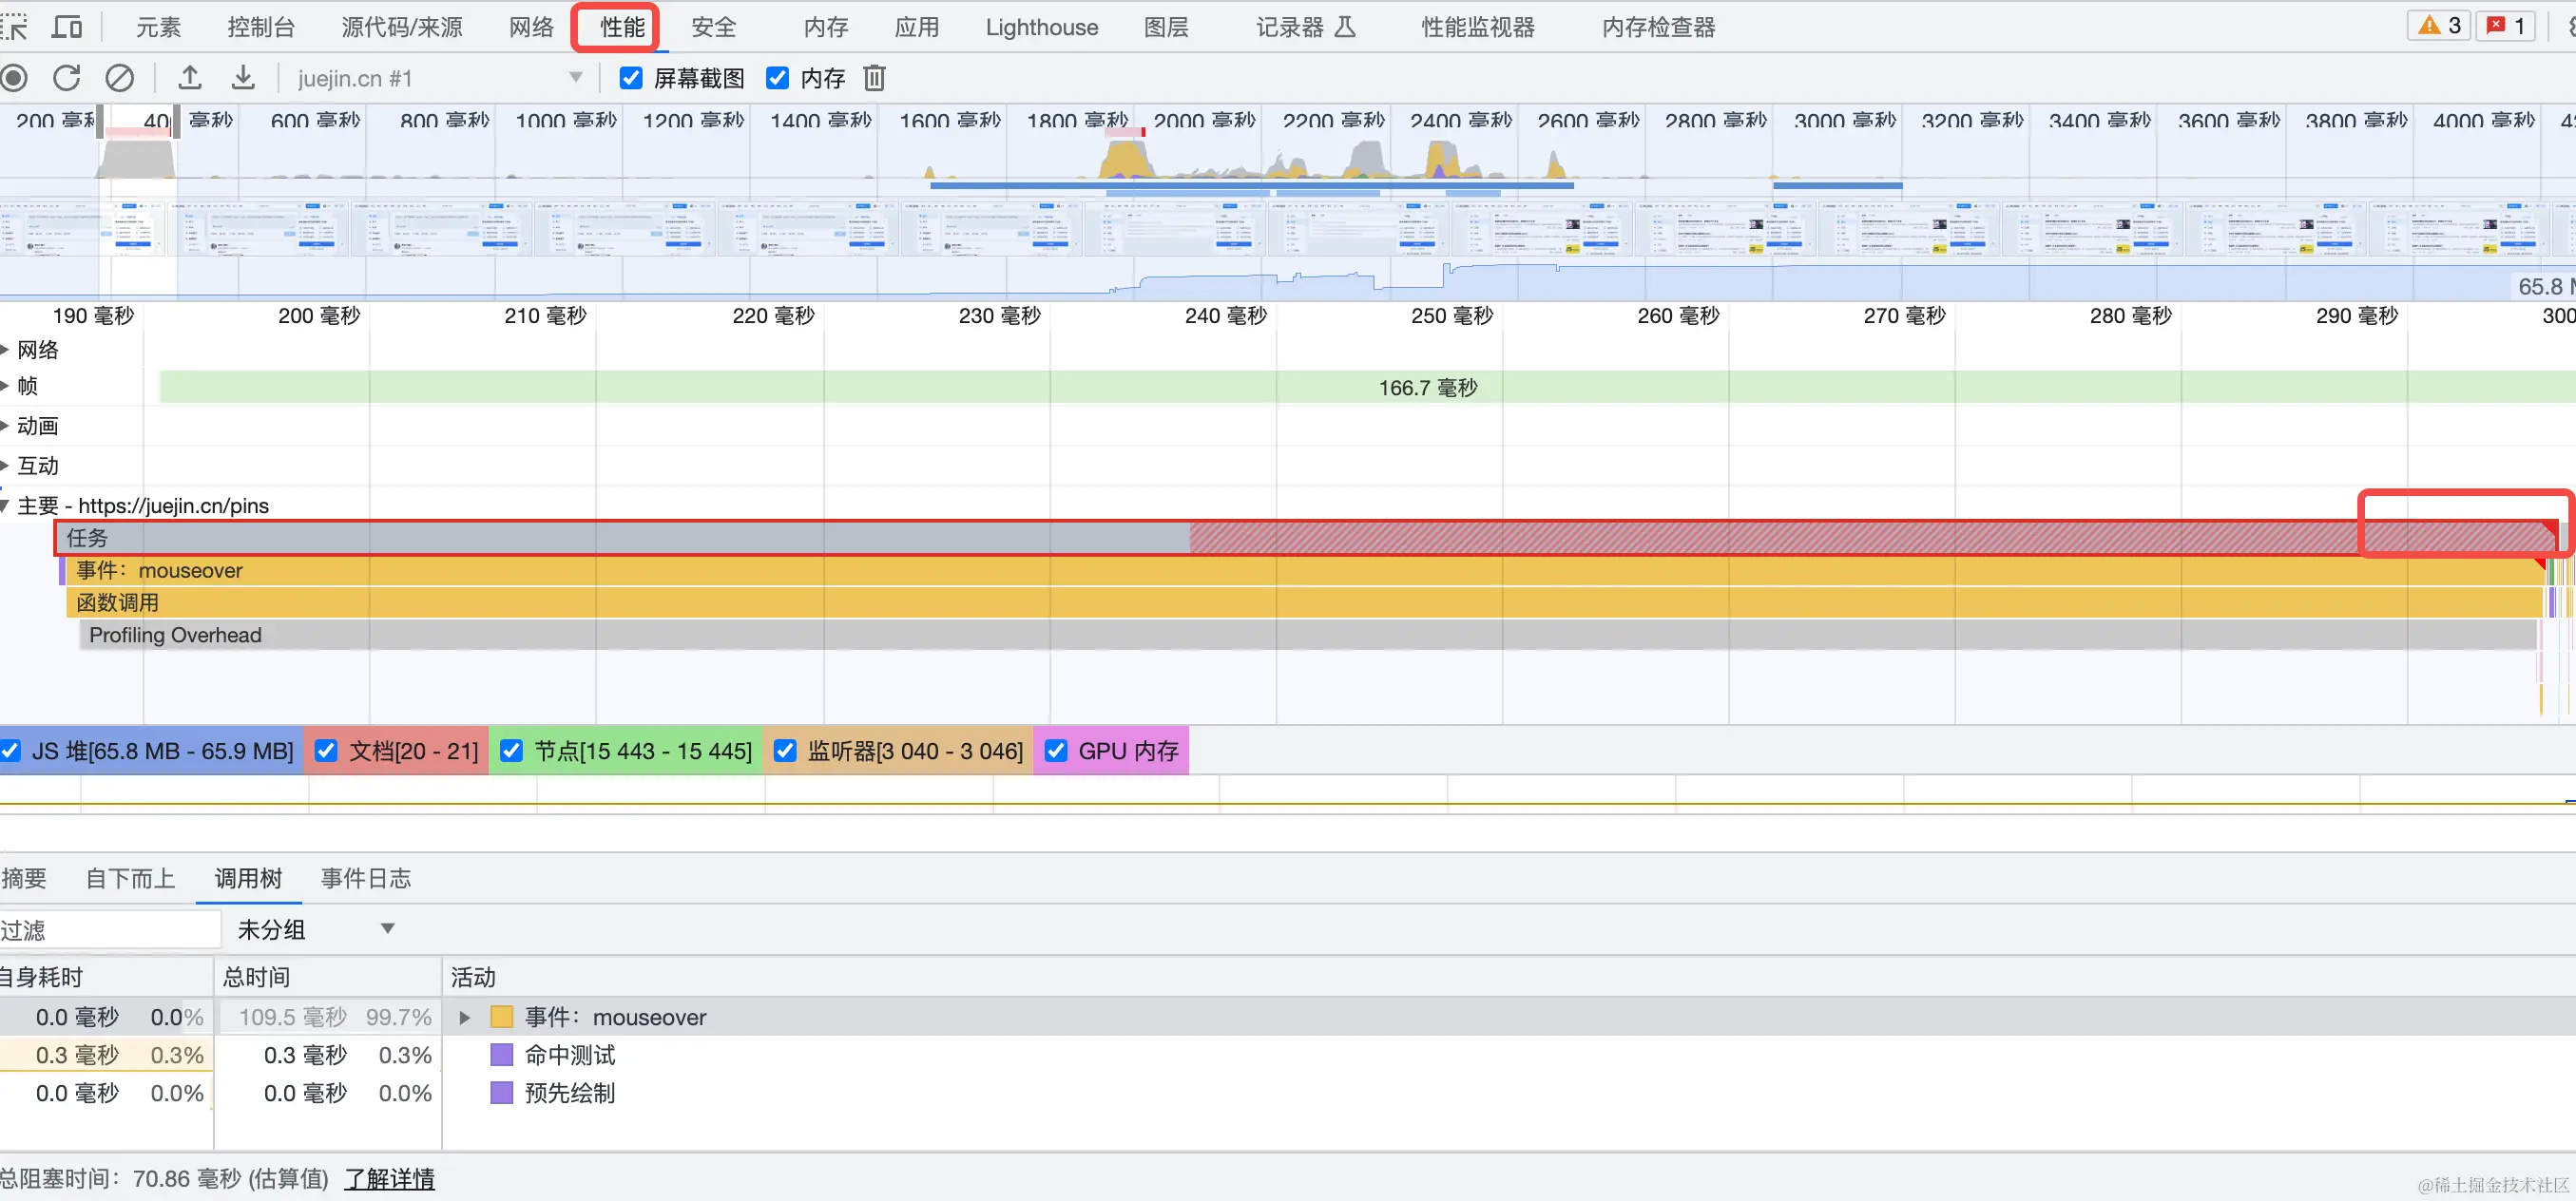The image size is (2576, 1201).
Task: Select the 调用树 details tab
Action: point(248,879)
